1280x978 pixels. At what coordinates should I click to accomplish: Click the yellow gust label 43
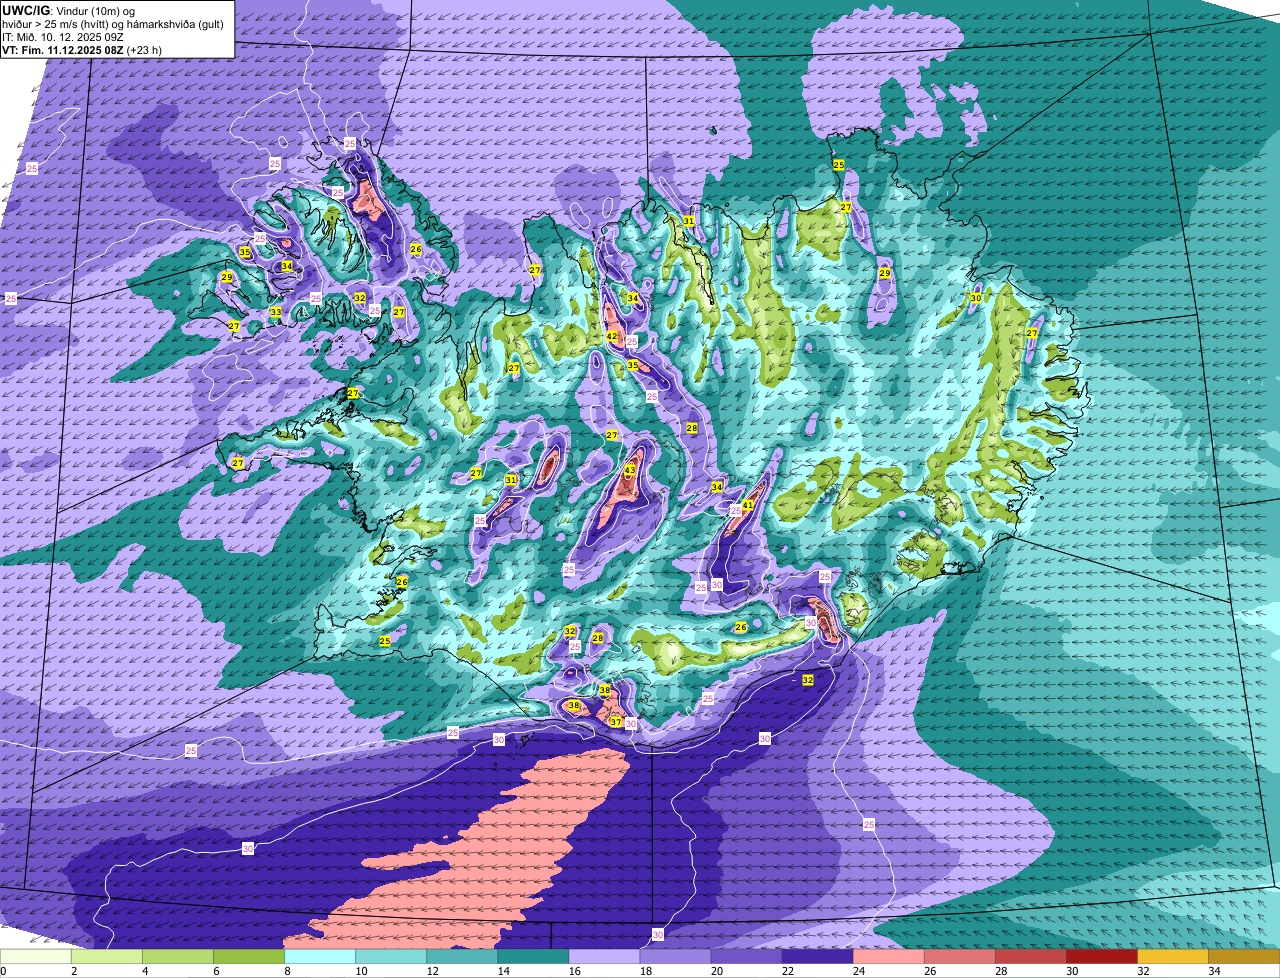click(630, 469)
